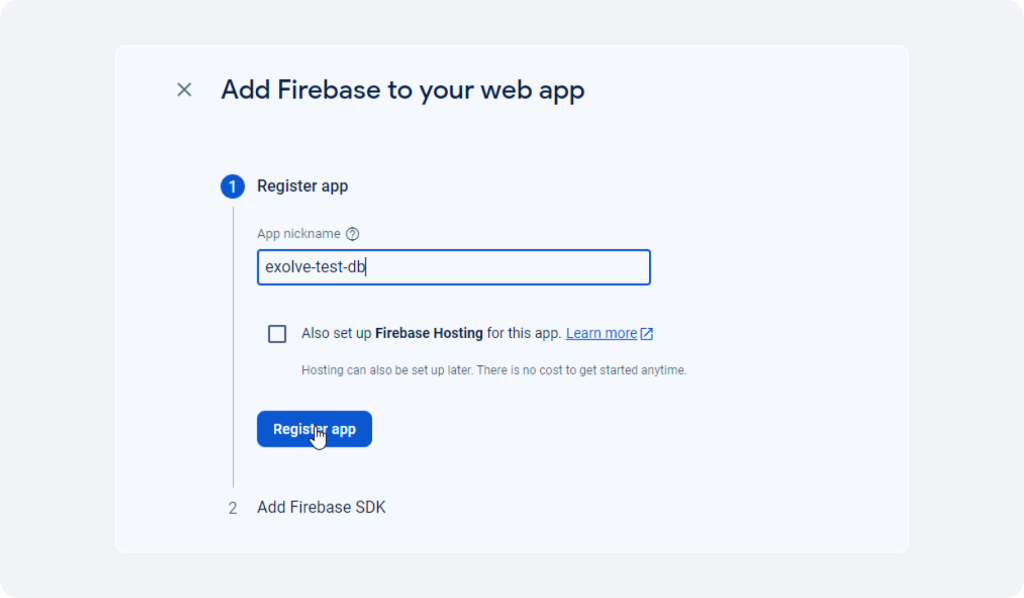Expand the Add Firebase SDK step
1024x598 pixels.
321,507
